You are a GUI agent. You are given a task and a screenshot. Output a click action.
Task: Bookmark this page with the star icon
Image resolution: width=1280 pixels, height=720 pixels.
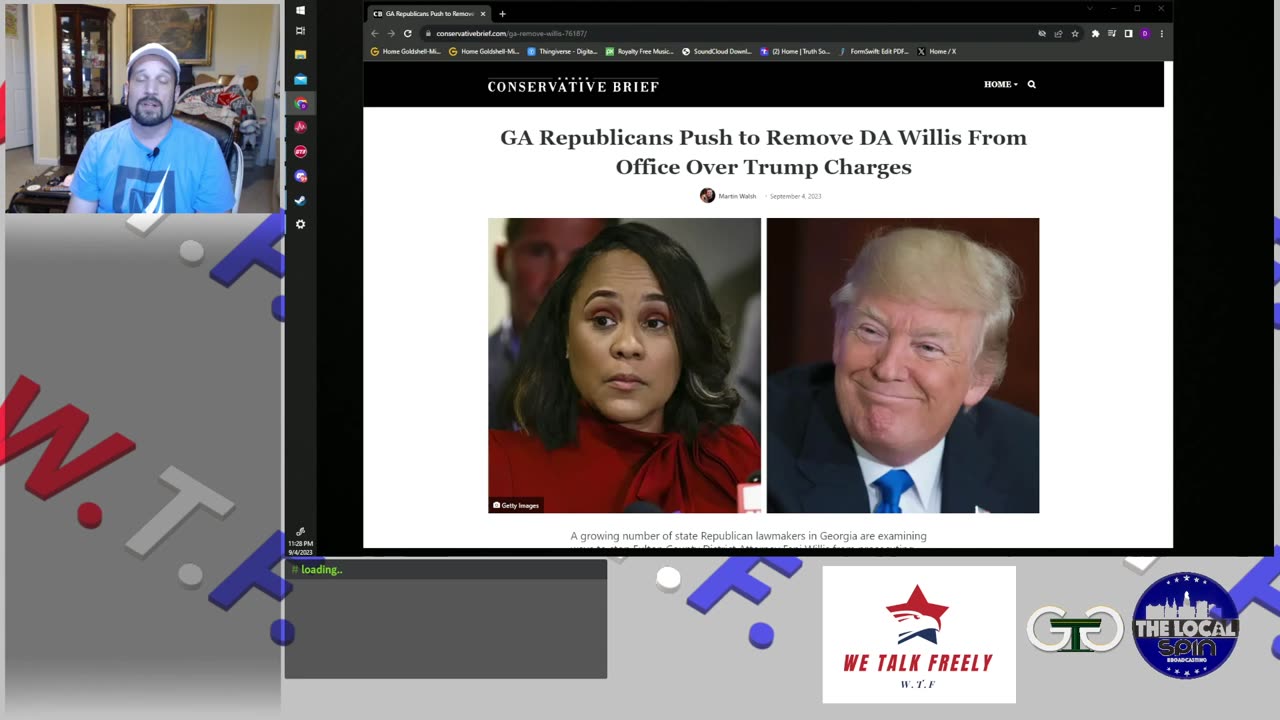coord(1075,33)
